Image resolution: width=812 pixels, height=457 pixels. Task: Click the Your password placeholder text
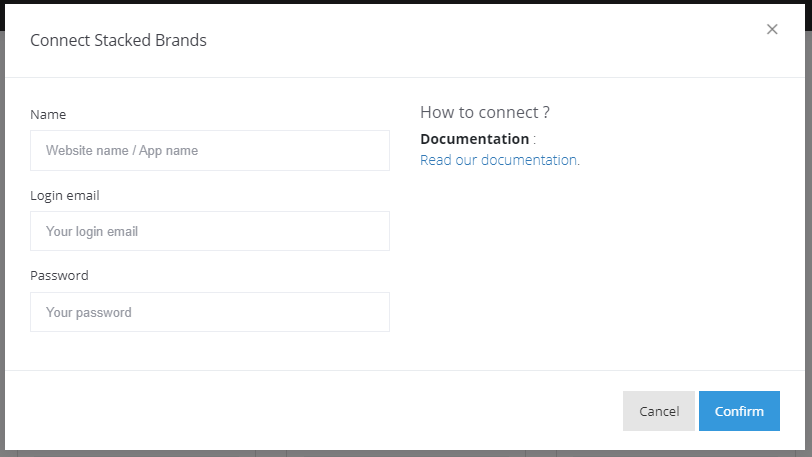coord(89,313)
